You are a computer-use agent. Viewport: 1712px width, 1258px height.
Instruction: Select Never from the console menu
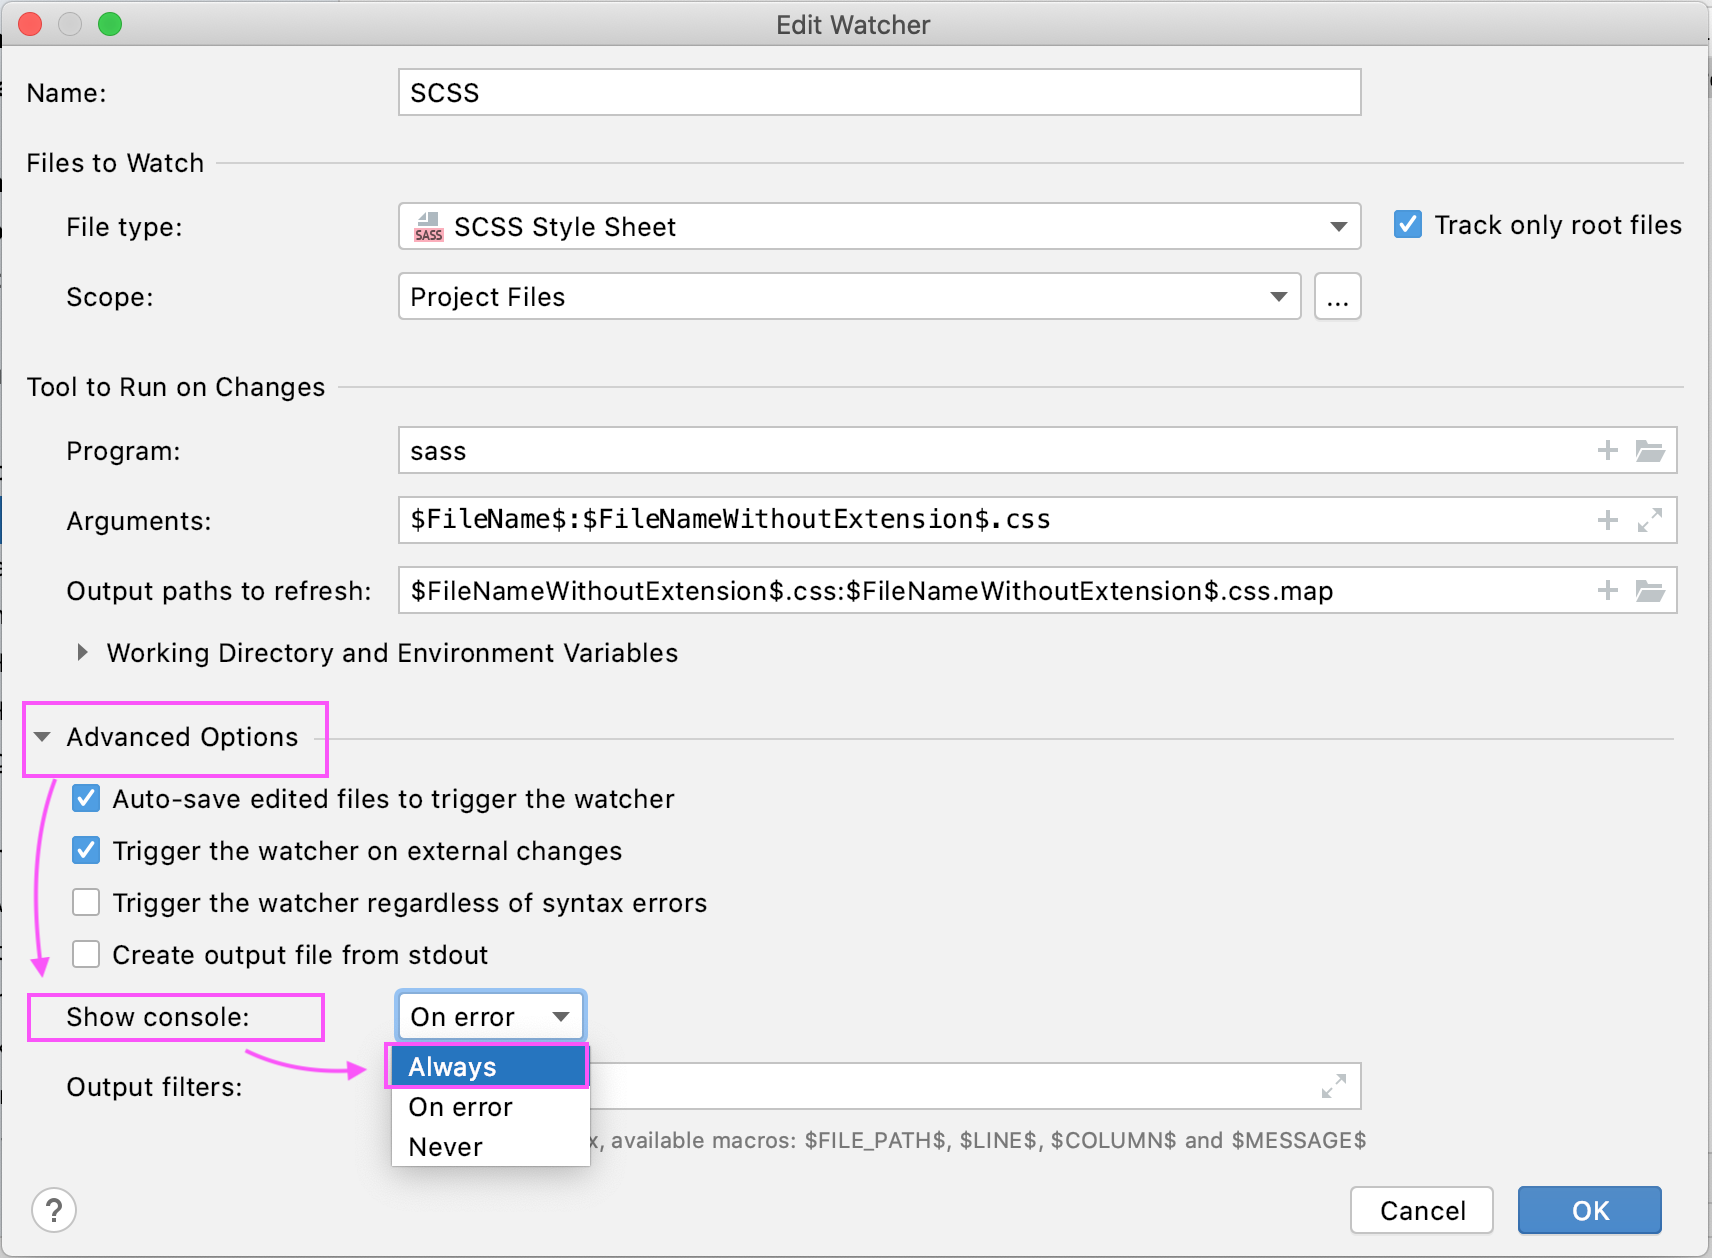click(444, 1146)
